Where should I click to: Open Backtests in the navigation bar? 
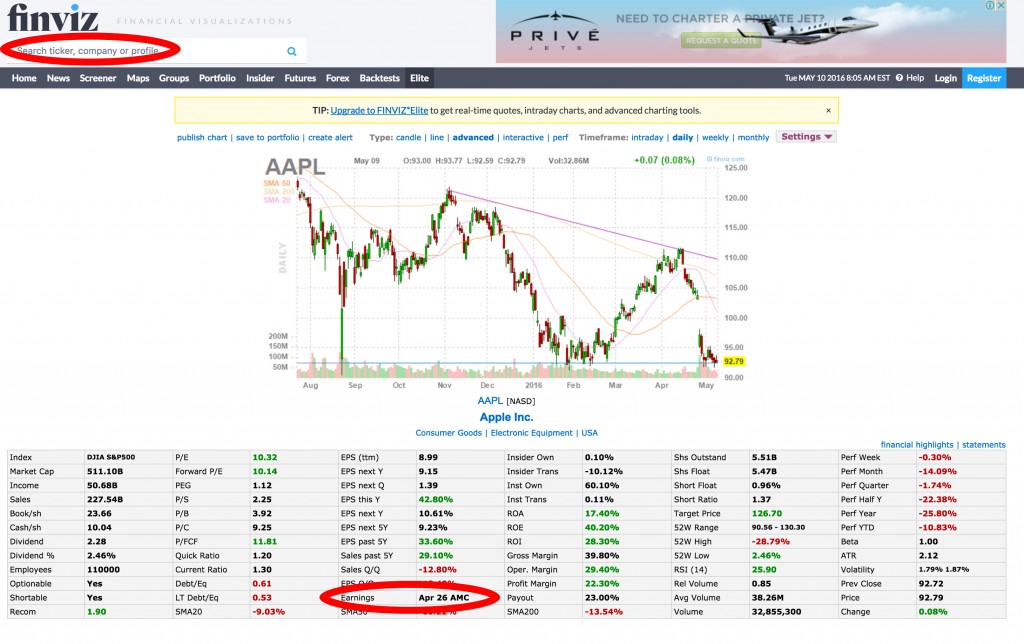[379, 78]
